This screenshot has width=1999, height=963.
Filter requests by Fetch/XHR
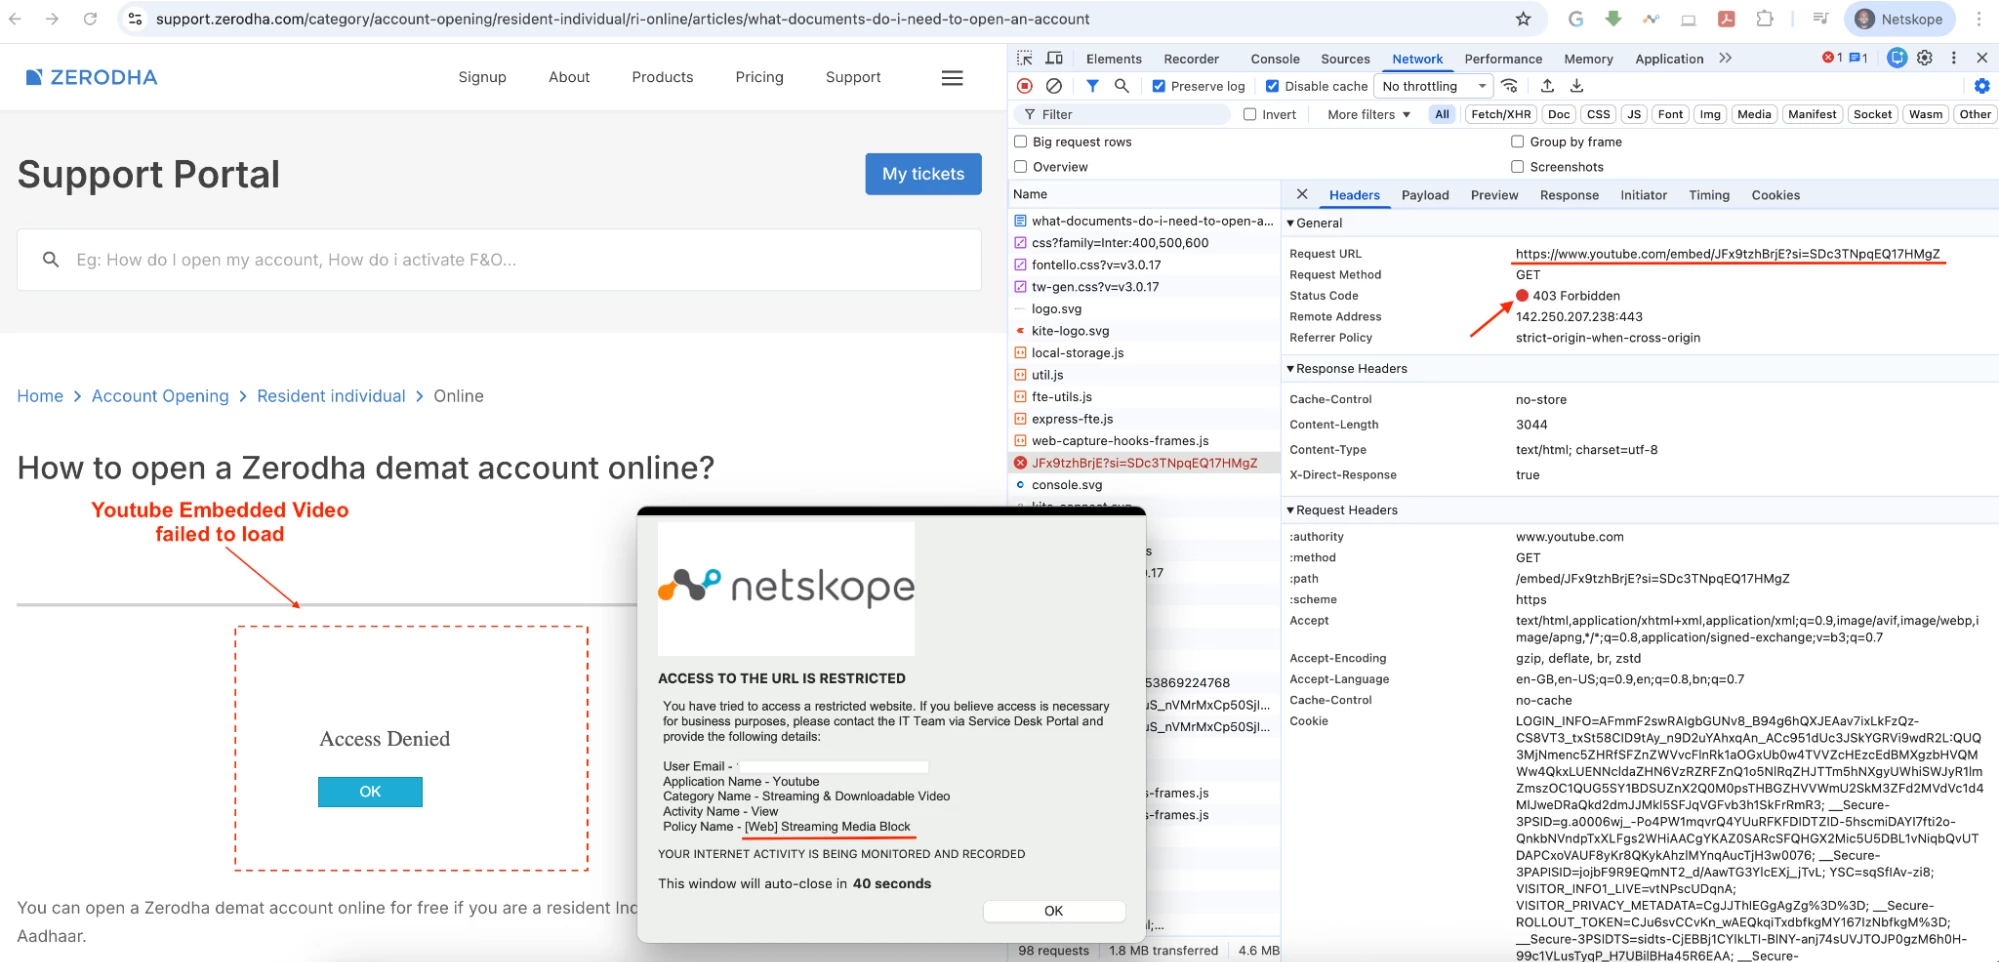coord(1501,114)
